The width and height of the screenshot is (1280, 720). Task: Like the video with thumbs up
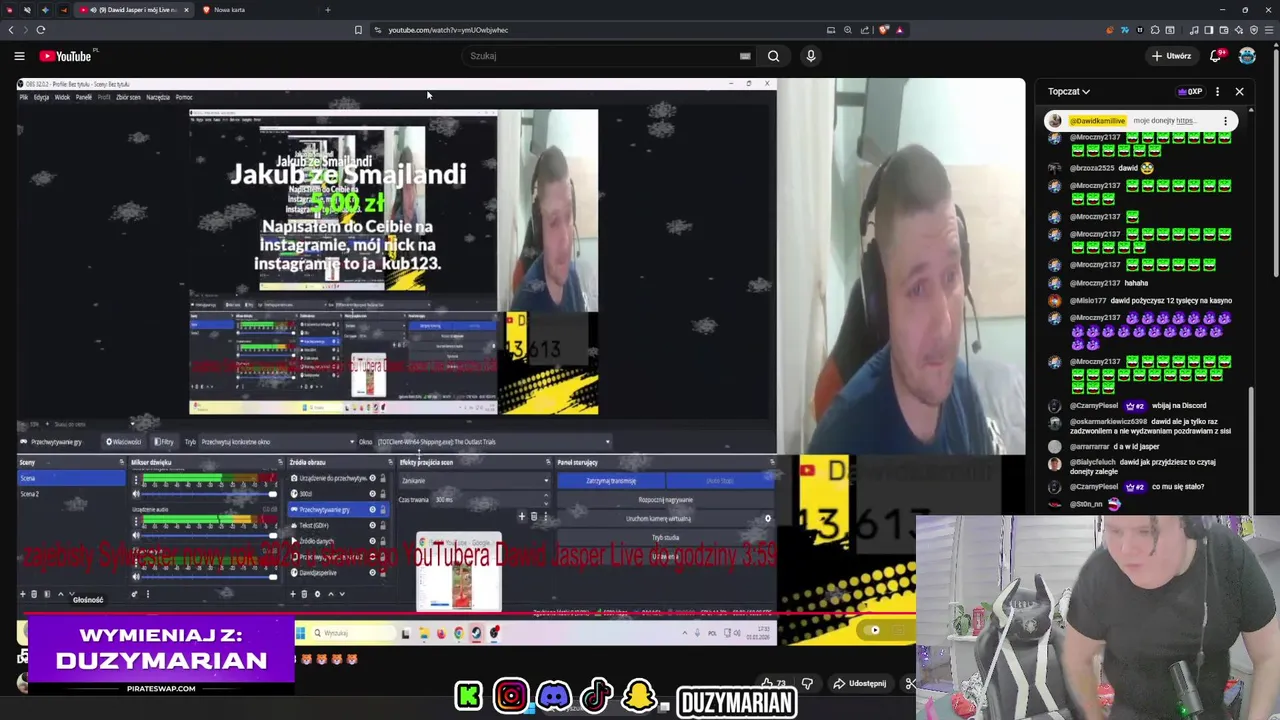[x=768, y=684]
